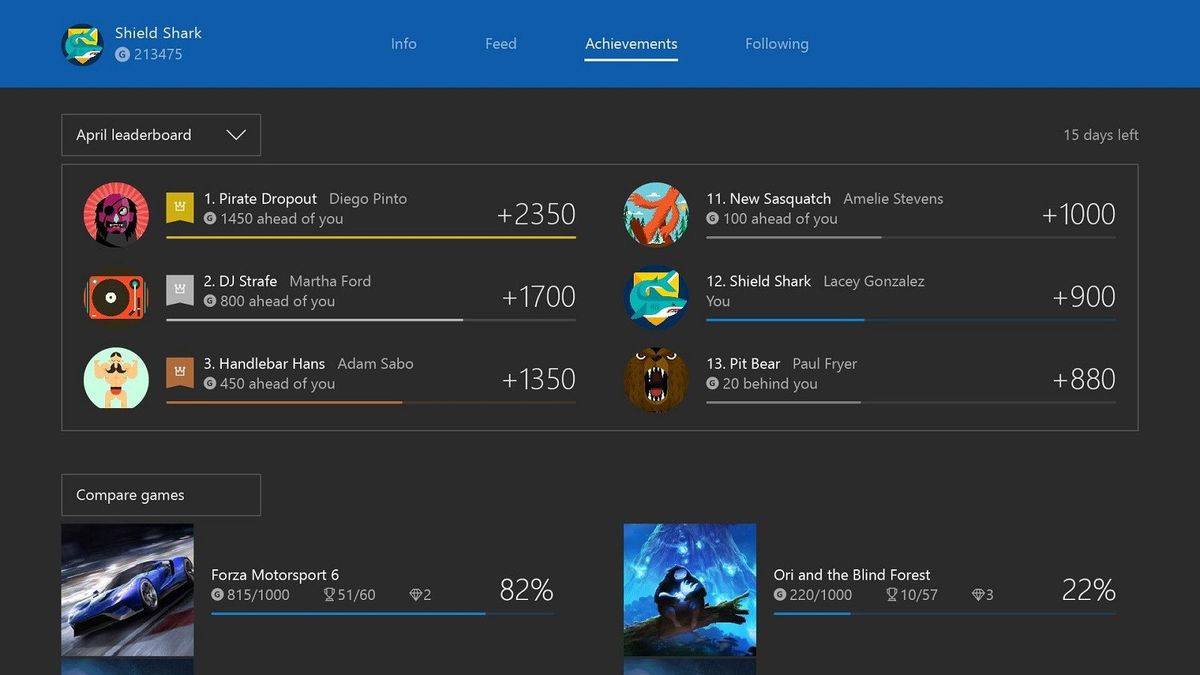Click the Compare games button
Screen dimensions: 1200x675
tap(160, 494)
